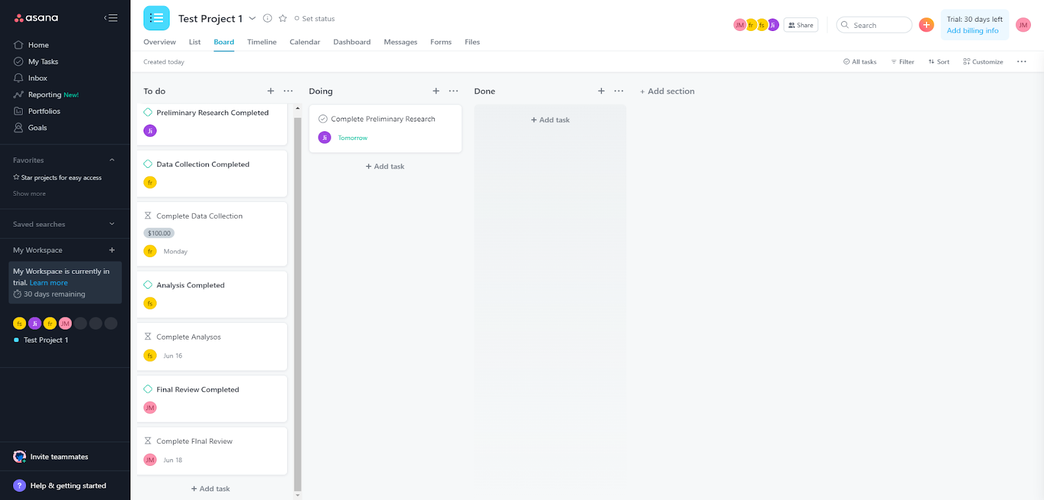1044x500 pixels.
Task: Click the Complete Analysos hourglass icon
Action: click(148, 337)
